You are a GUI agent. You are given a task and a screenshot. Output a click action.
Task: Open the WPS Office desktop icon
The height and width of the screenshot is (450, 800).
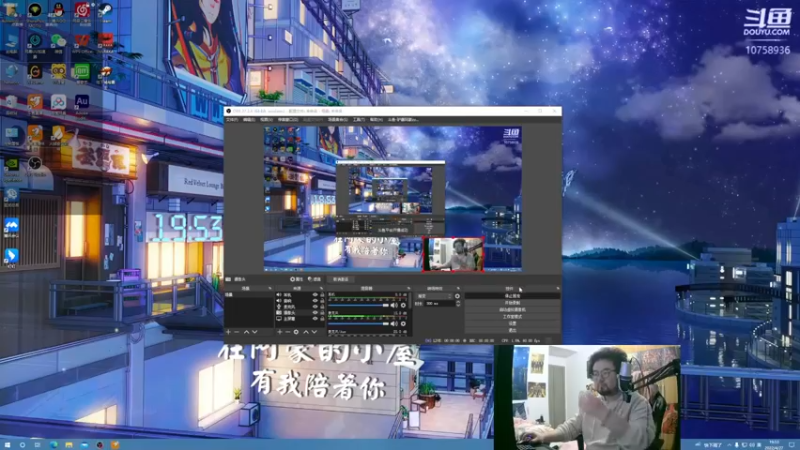[x=82, y=42]
